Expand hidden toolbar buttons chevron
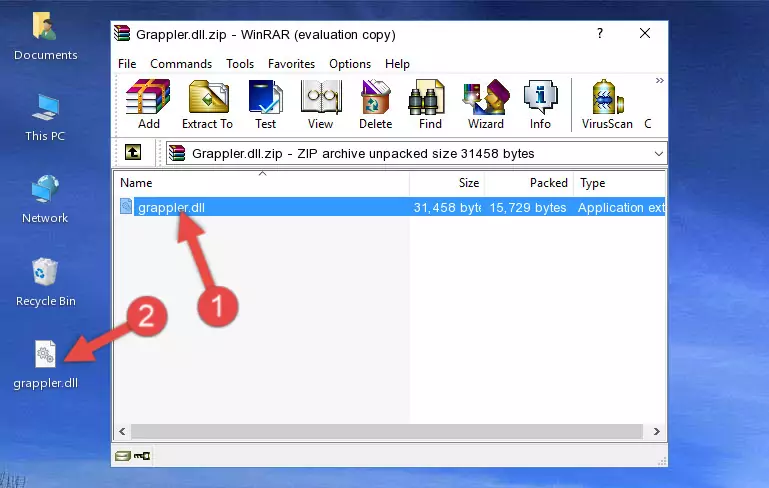 point(660,80)
